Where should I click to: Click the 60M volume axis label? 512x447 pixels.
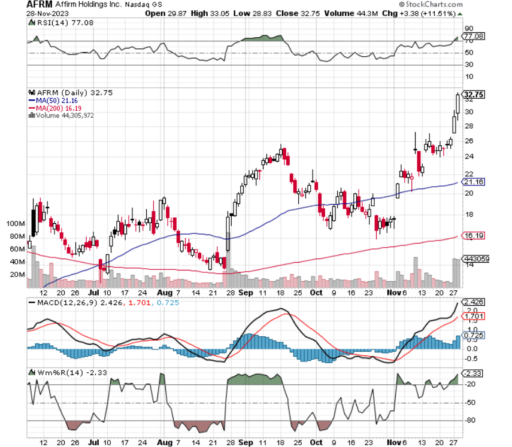tap(17, 249)
